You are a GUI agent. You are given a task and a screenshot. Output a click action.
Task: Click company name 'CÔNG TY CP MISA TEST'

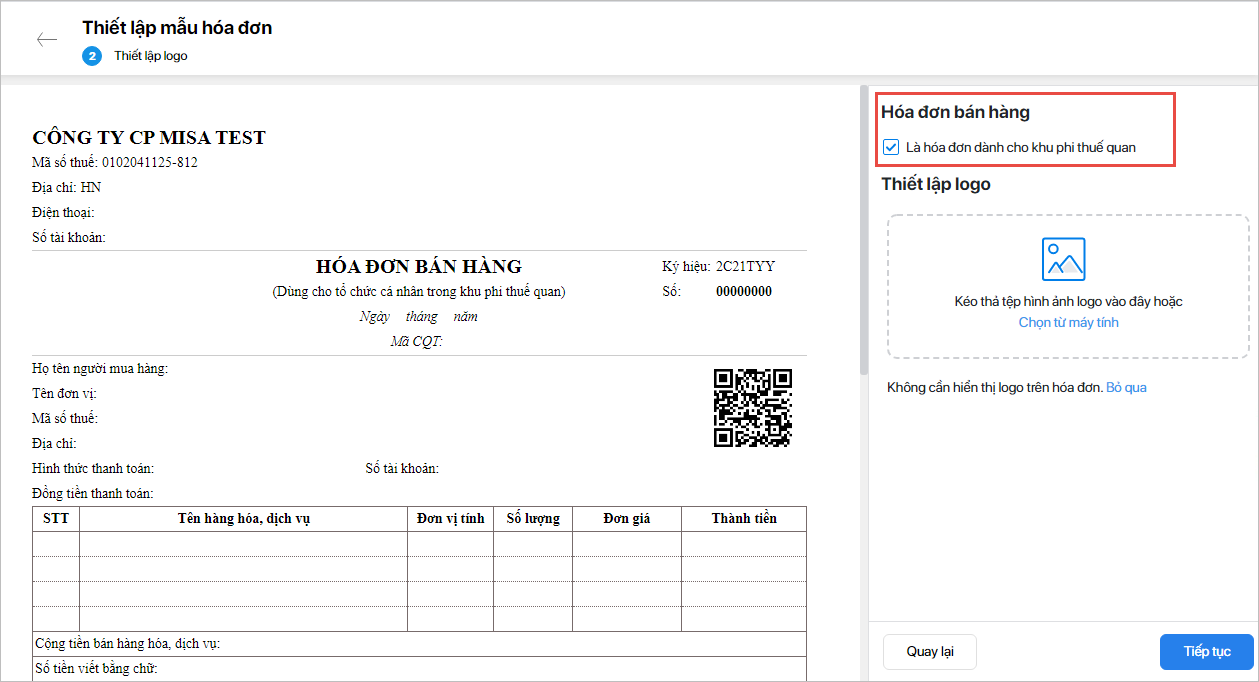point(149,138)
